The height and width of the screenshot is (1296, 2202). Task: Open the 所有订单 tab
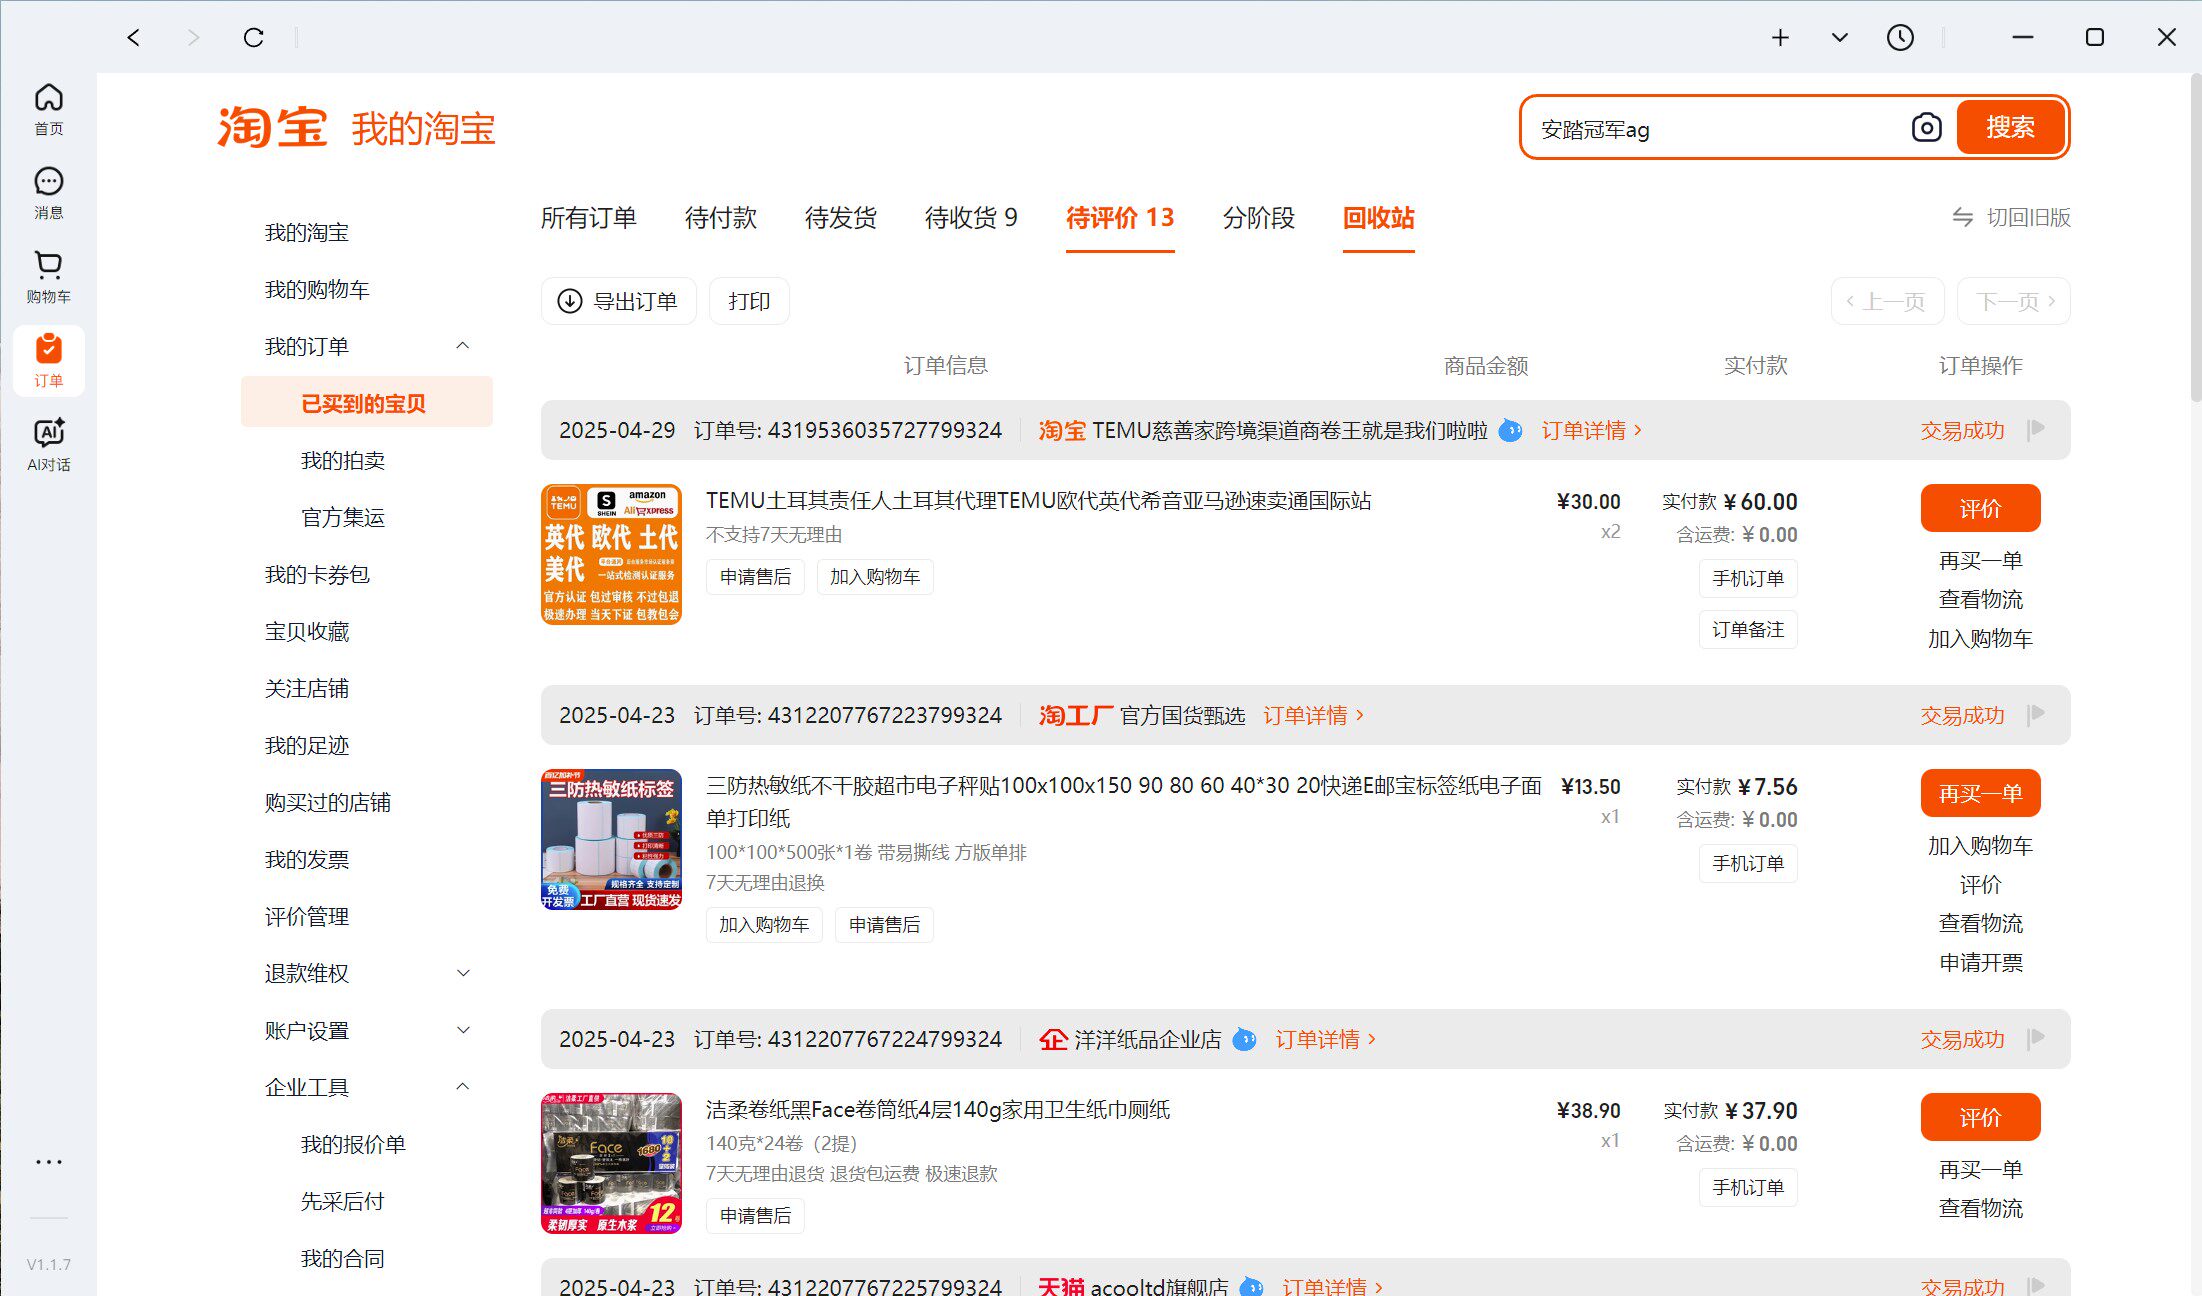click(588, 218)
